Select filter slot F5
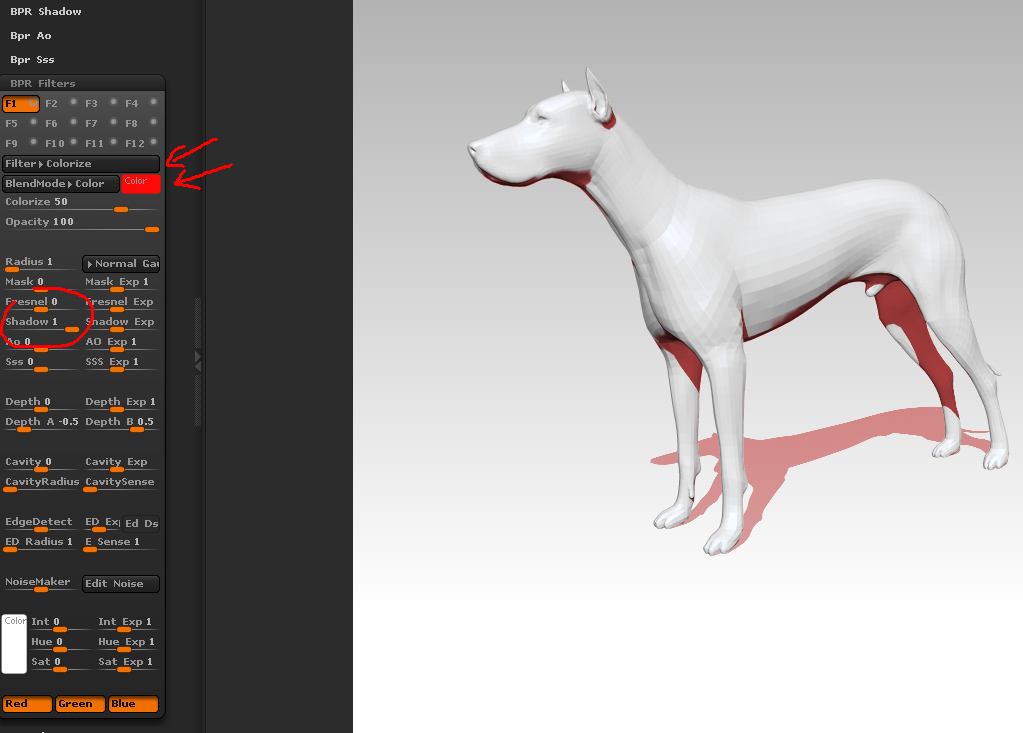 pos(11,123)
